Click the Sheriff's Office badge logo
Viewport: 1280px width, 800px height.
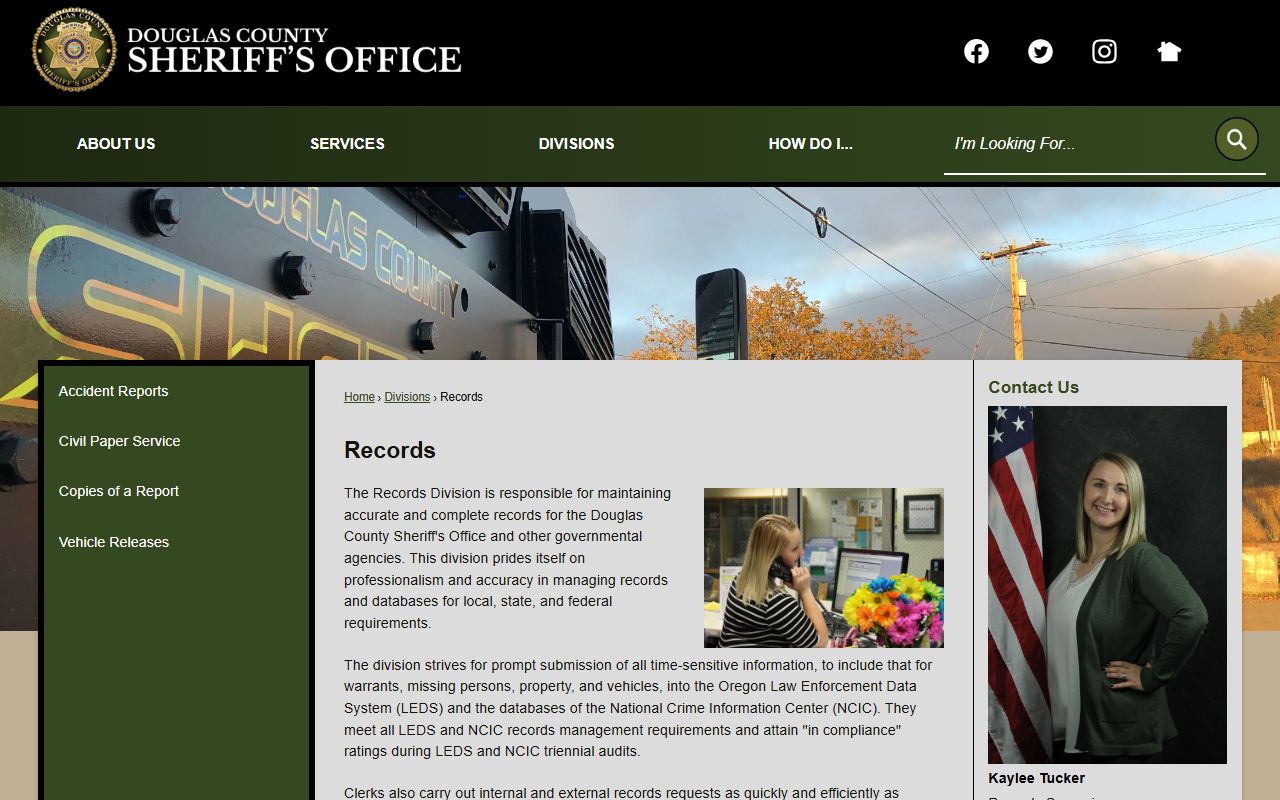[x=74, y=50]
